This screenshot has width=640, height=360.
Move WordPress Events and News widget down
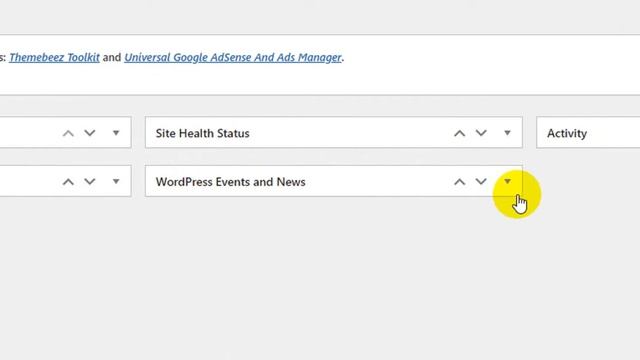(481, 182)
